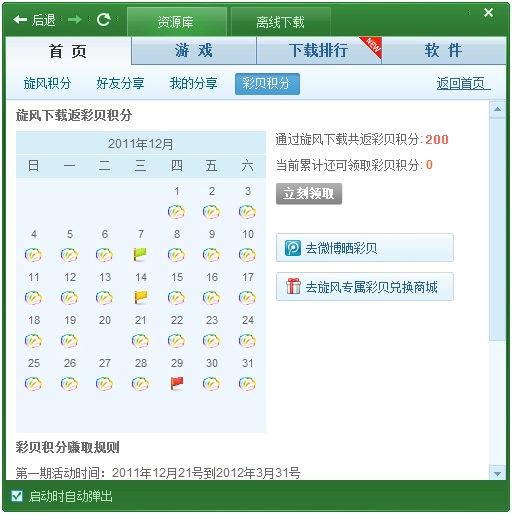Toggle the 启动时自动弹出 checkbox
The height and width of the screenshot is (514, 512).
pyautogui.click(x=17, y=496)
